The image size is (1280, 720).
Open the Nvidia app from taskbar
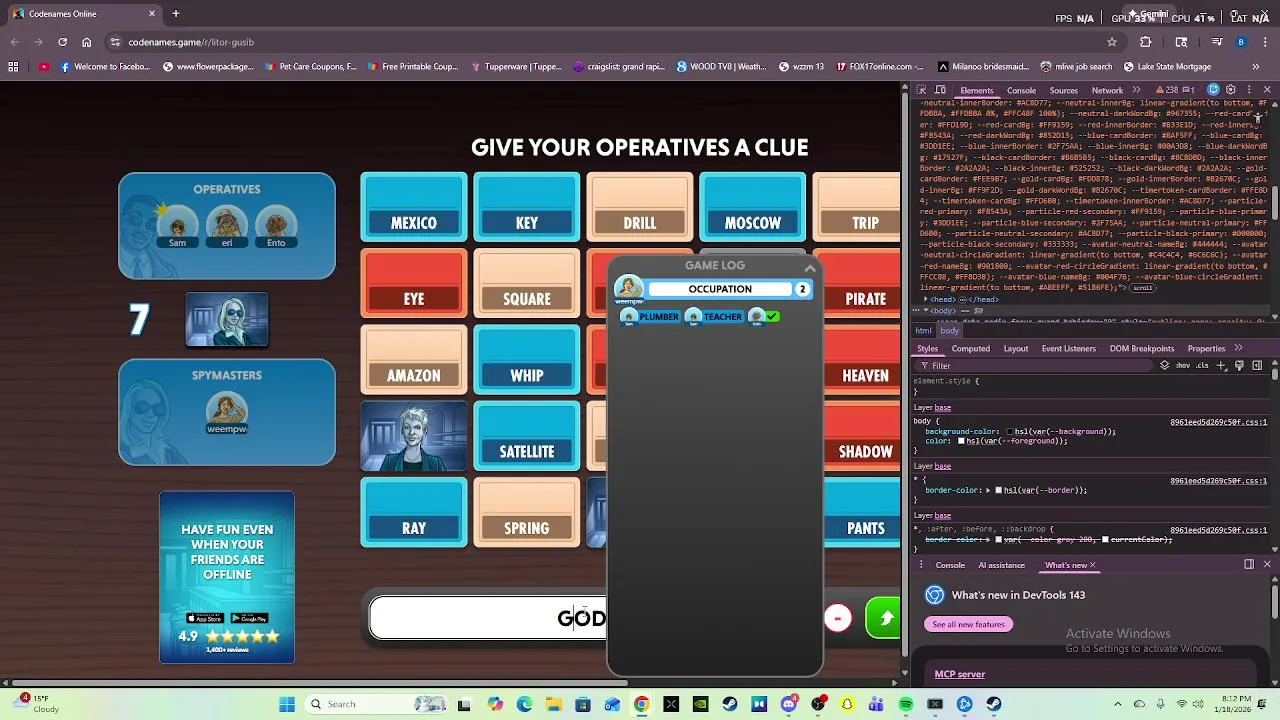700,704
